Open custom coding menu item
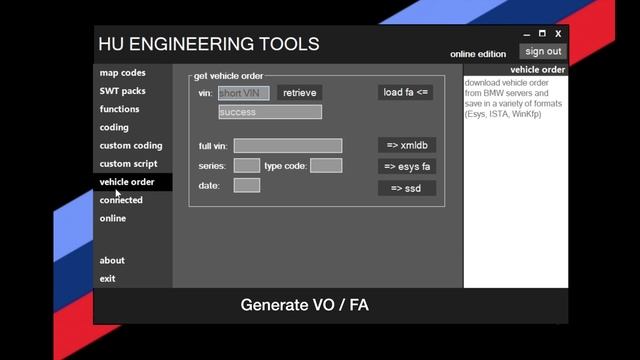The image size is (640, 360). pos(131,146)
